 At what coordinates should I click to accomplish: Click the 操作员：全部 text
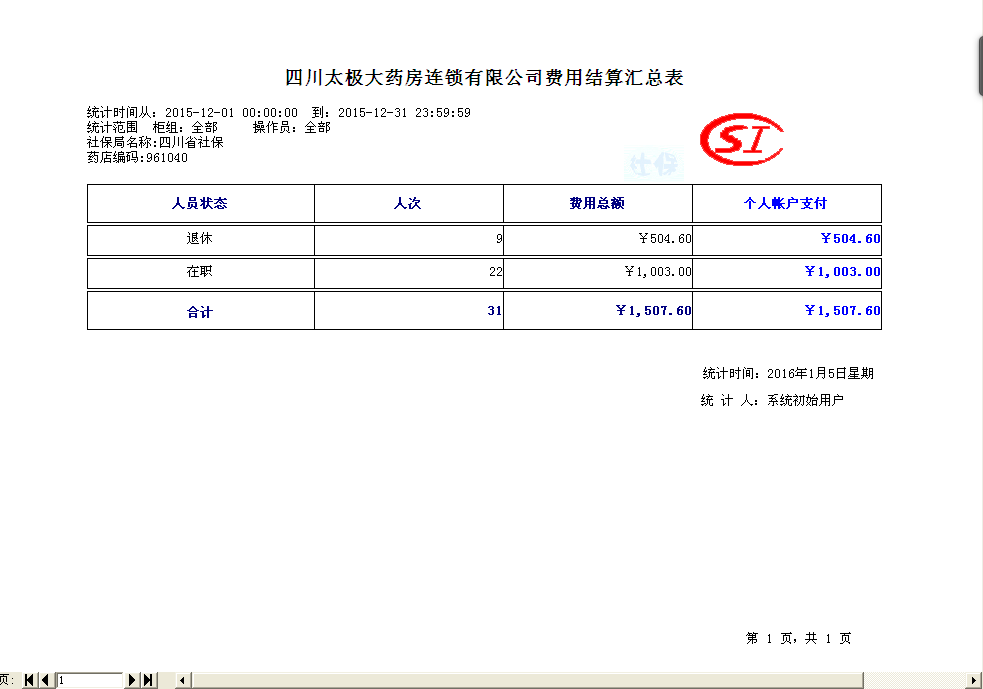point(292,128)
